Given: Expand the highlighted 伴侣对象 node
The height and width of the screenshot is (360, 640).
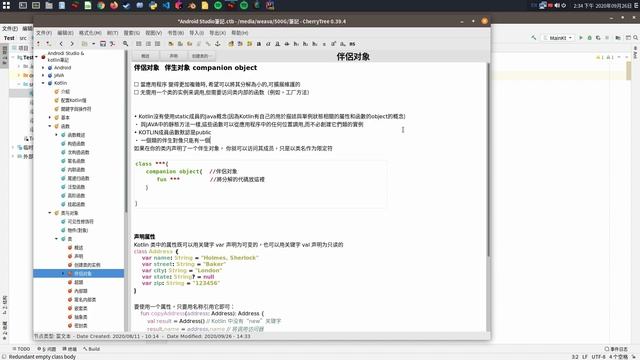Looking at the screenshot, I should [63, 273].
